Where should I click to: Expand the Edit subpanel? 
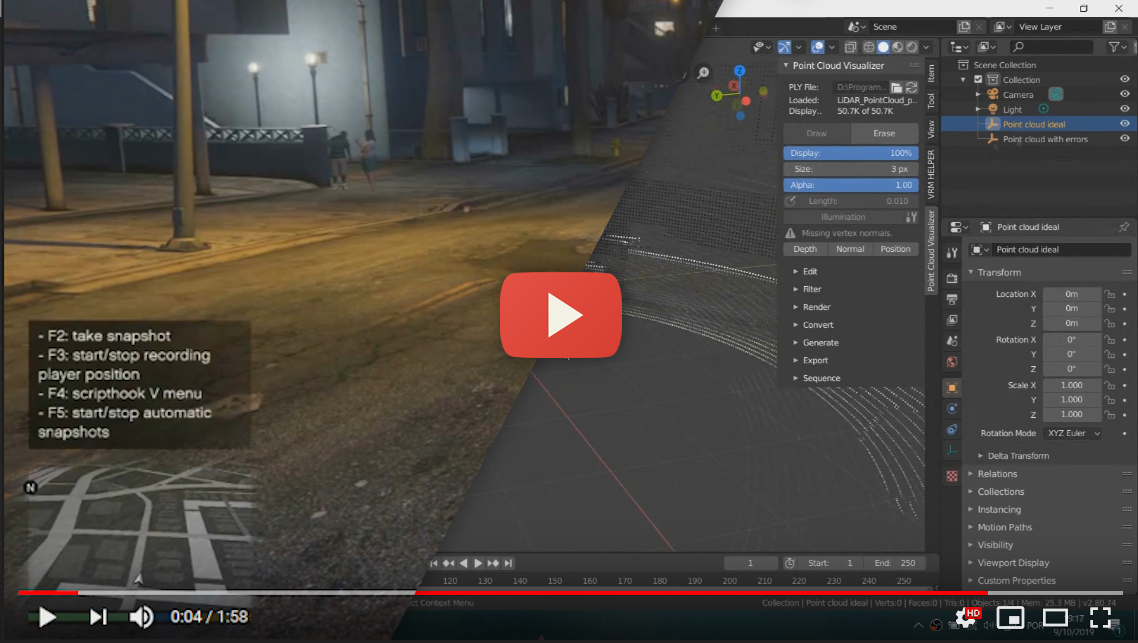point(804,271)
